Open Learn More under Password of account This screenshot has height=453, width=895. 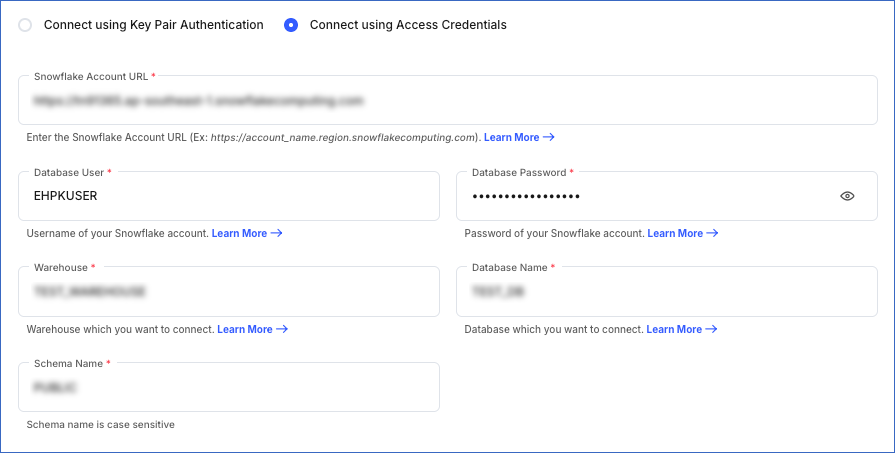[682, 233]
